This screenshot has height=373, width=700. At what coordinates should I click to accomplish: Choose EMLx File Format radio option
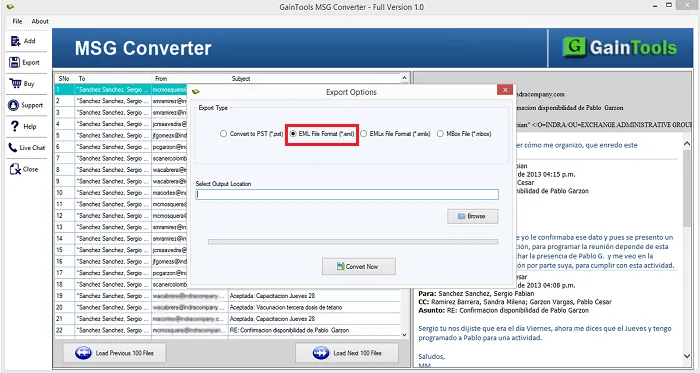pos(396,134)
